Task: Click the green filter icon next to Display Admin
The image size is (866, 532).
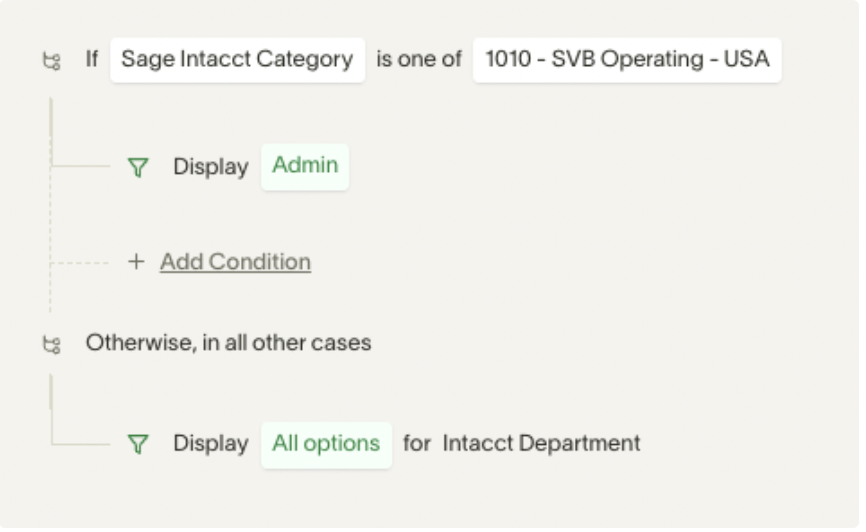Action: [138, 167]
